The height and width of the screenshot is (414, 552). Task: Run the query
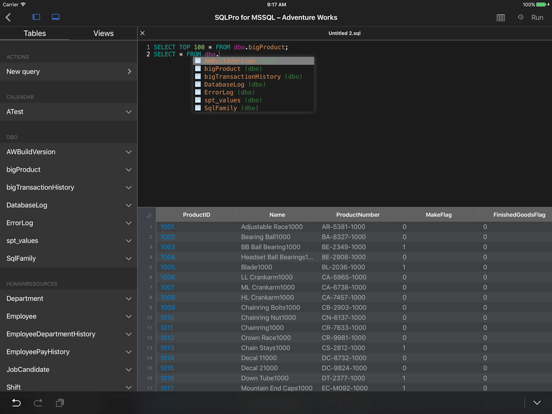(537, 18)
